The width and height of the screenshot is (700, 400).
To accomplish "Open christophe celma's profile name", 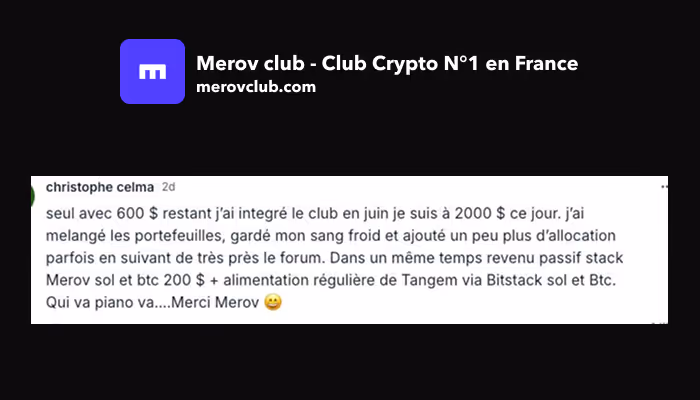I will (100, 187).
